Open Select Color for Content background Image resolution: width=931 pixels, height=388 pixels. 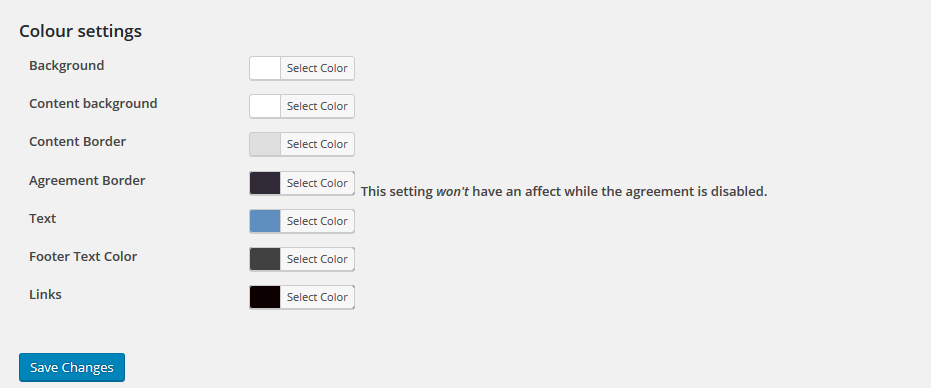(317, 106)
